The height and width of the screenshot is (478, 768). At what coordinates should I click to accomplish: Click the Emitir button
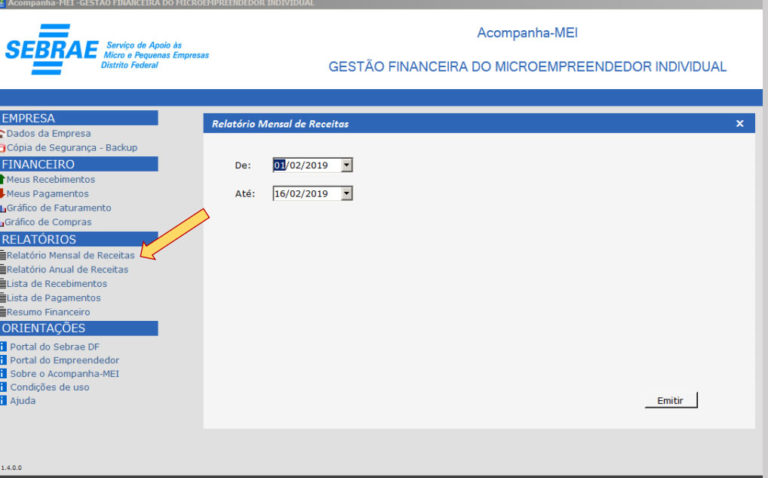pyautogui.click(x=671, y=400)
